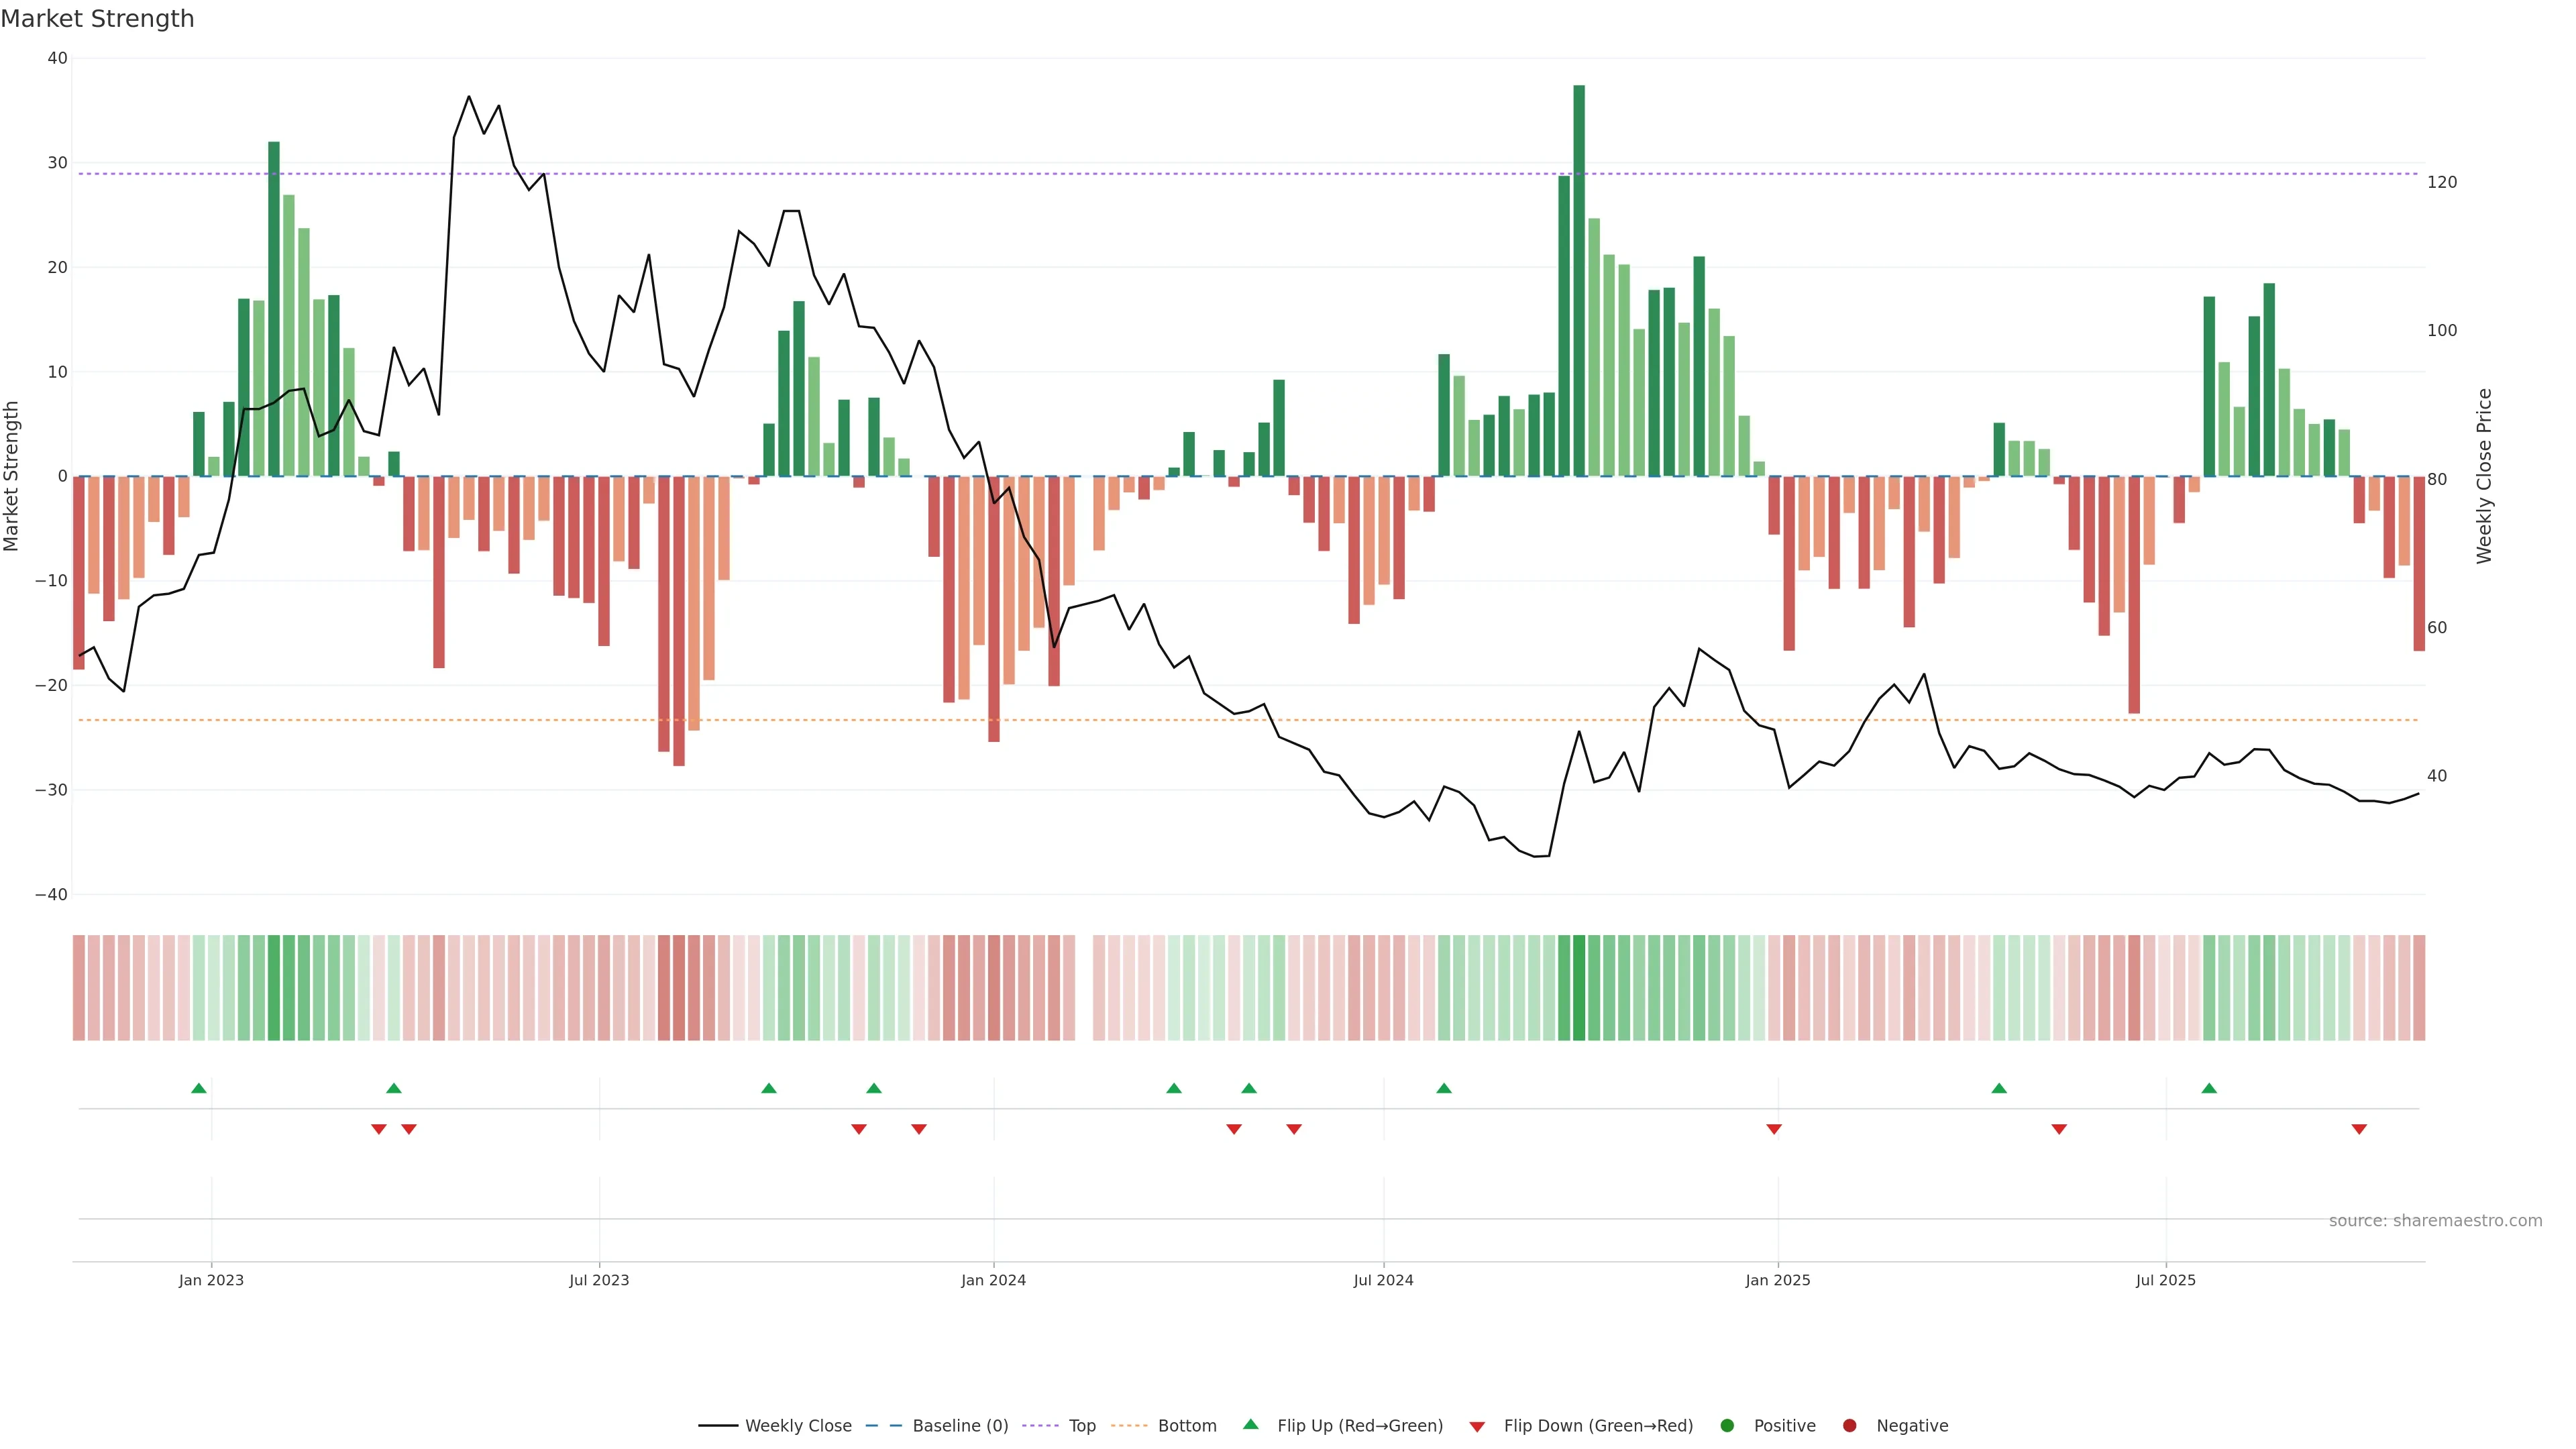Click the Jul 2025 x-axis label
This screenshot has width=2576, height=1449.
point(2165,1280)
